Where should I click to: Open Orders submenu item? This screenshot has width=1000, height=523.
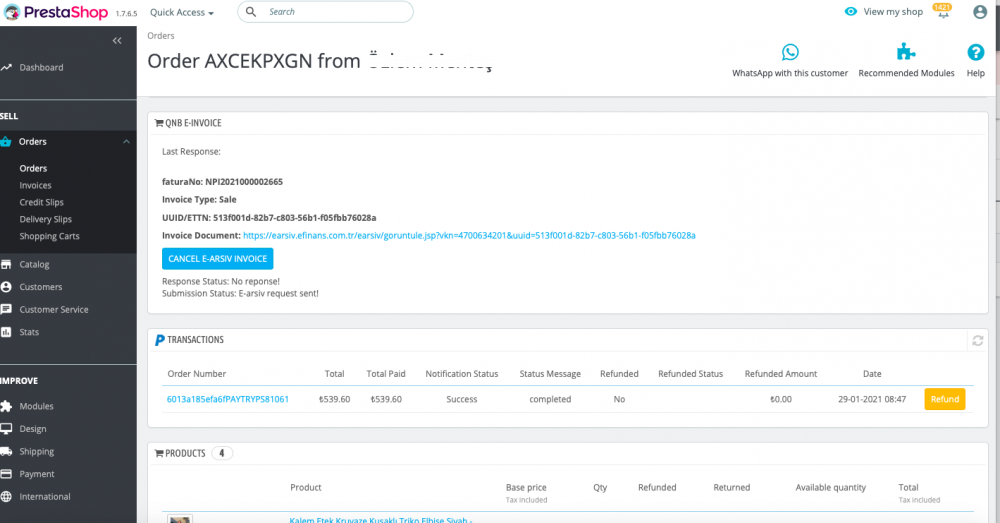click(x=33, y=168)
